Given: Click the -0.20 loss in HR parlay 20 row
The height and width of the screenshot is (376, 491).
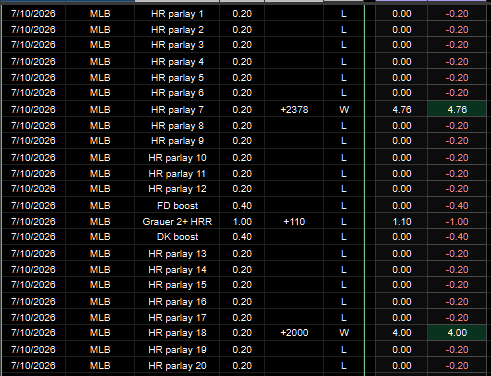Looking at the screenshot, I should click(457, 366).
